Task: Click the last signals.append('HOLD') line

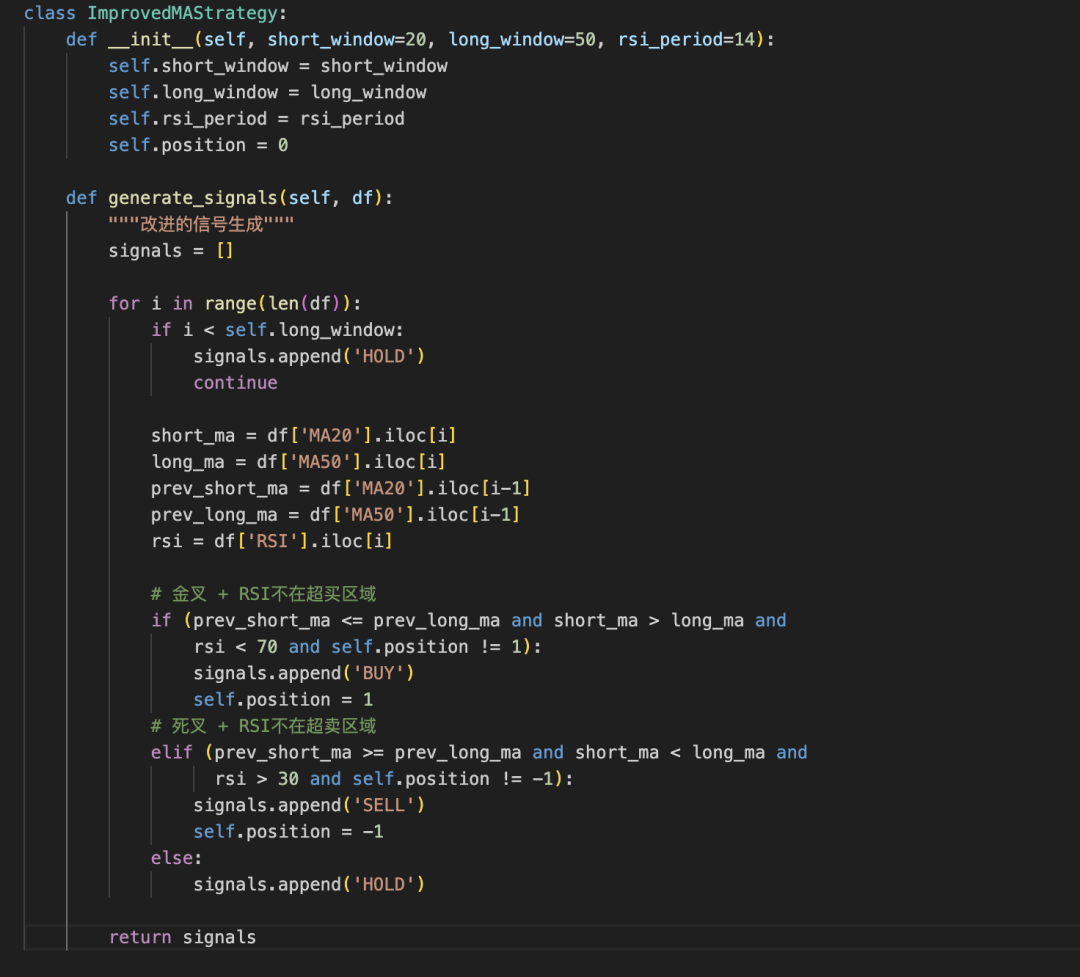Action: pyautogui.click(x=309, y=885)
